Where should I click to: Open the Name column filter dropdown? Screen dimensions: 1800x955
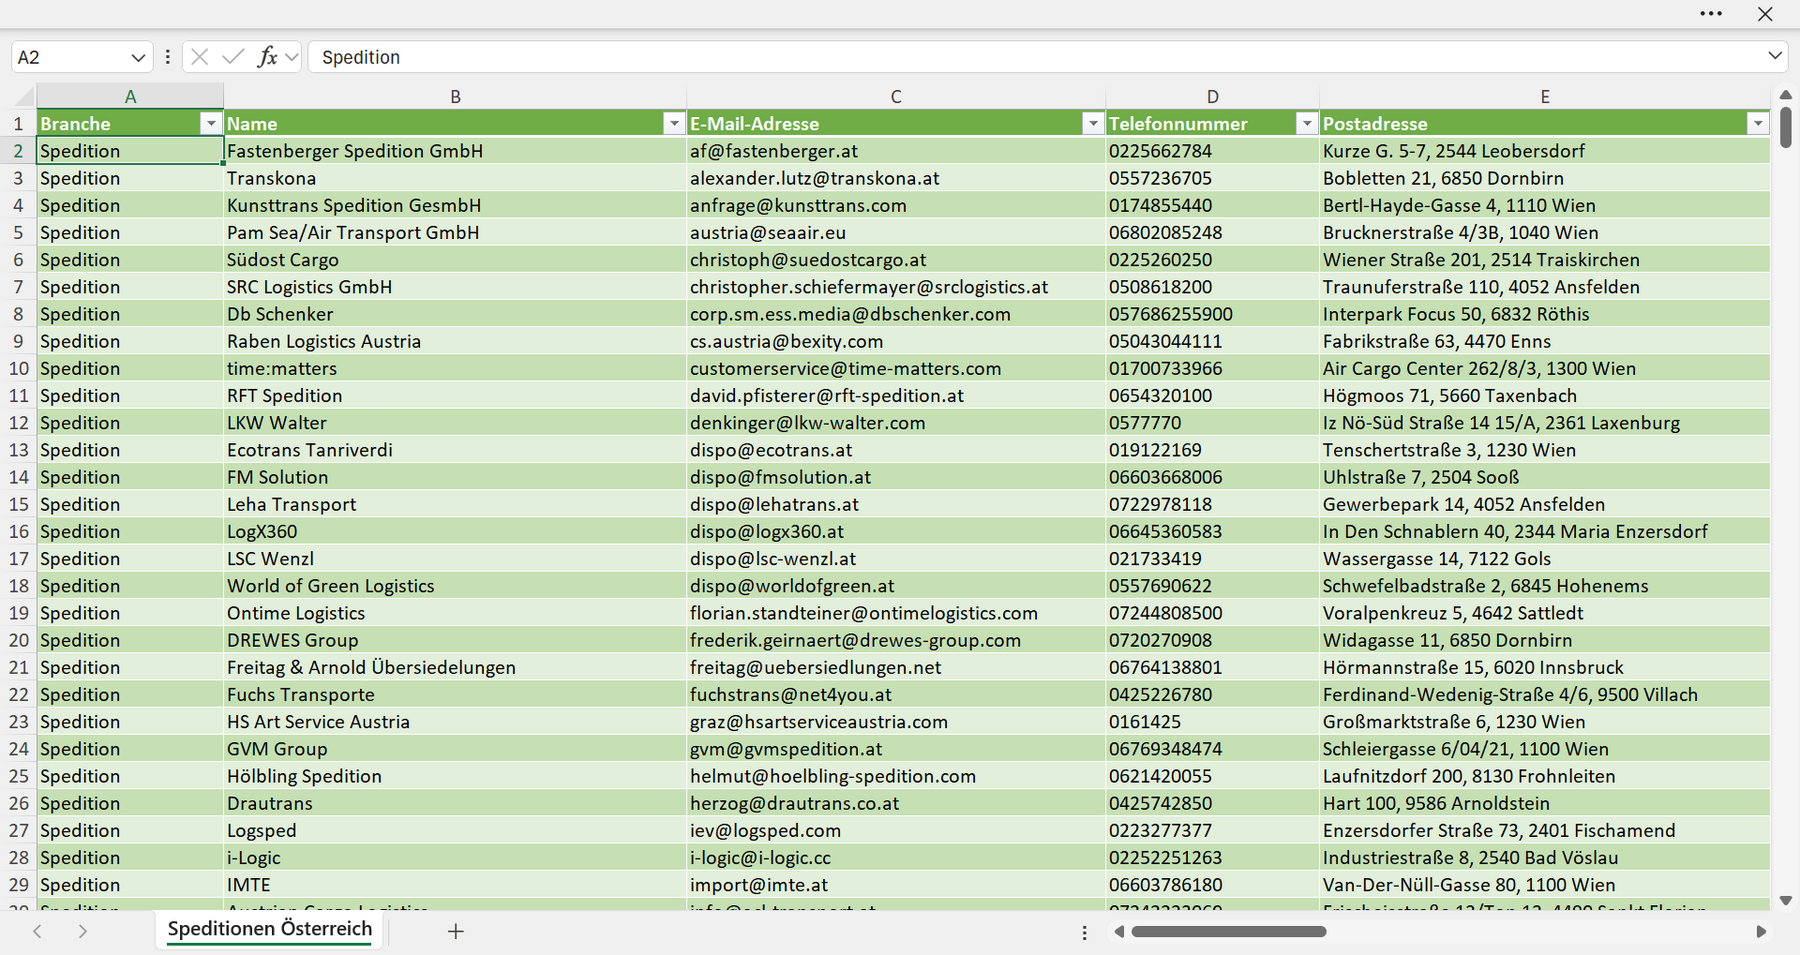(x=674, y=123)
